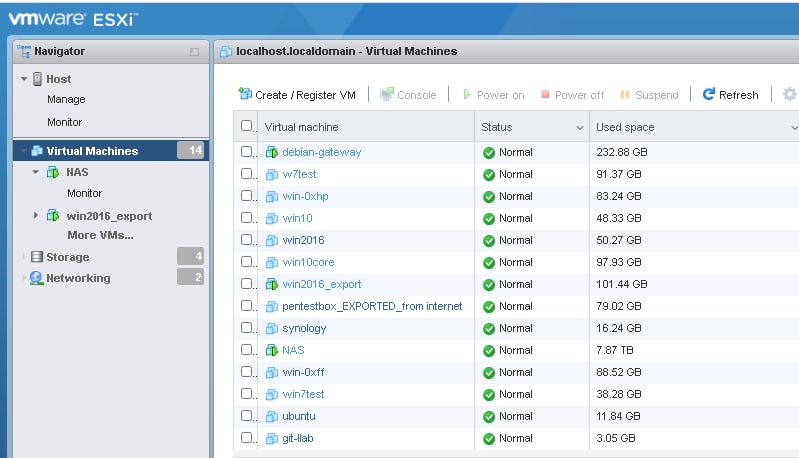This screenshot has width=799, height=458.
Task: Expand the win2016_export tree node arrow
Action: click(x=36, y=215)
